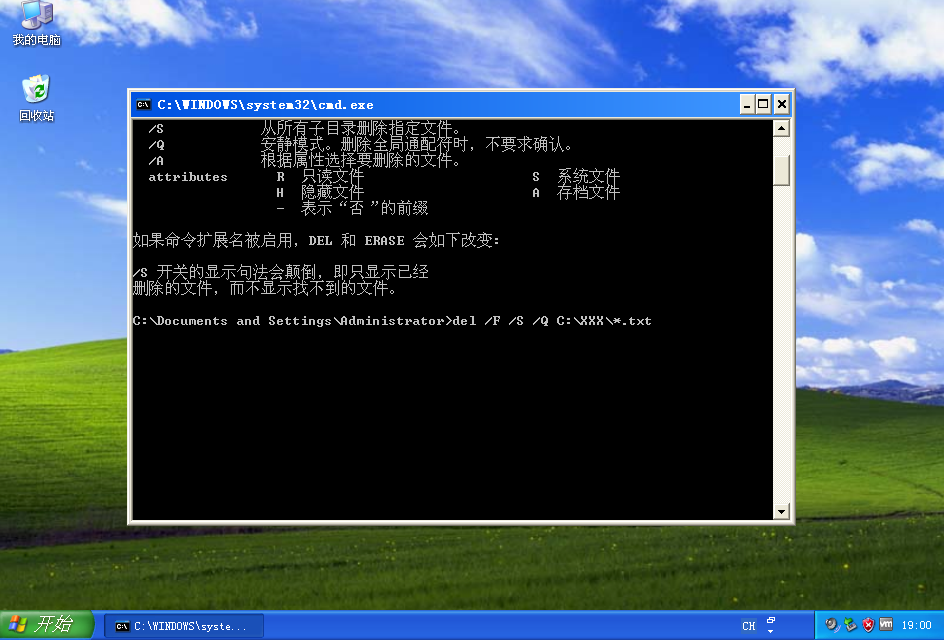Image resolution: width=944 pixels, height=640 pixels.
Task: Click the 19:00 system clock
Action: (x=916, y=626)
